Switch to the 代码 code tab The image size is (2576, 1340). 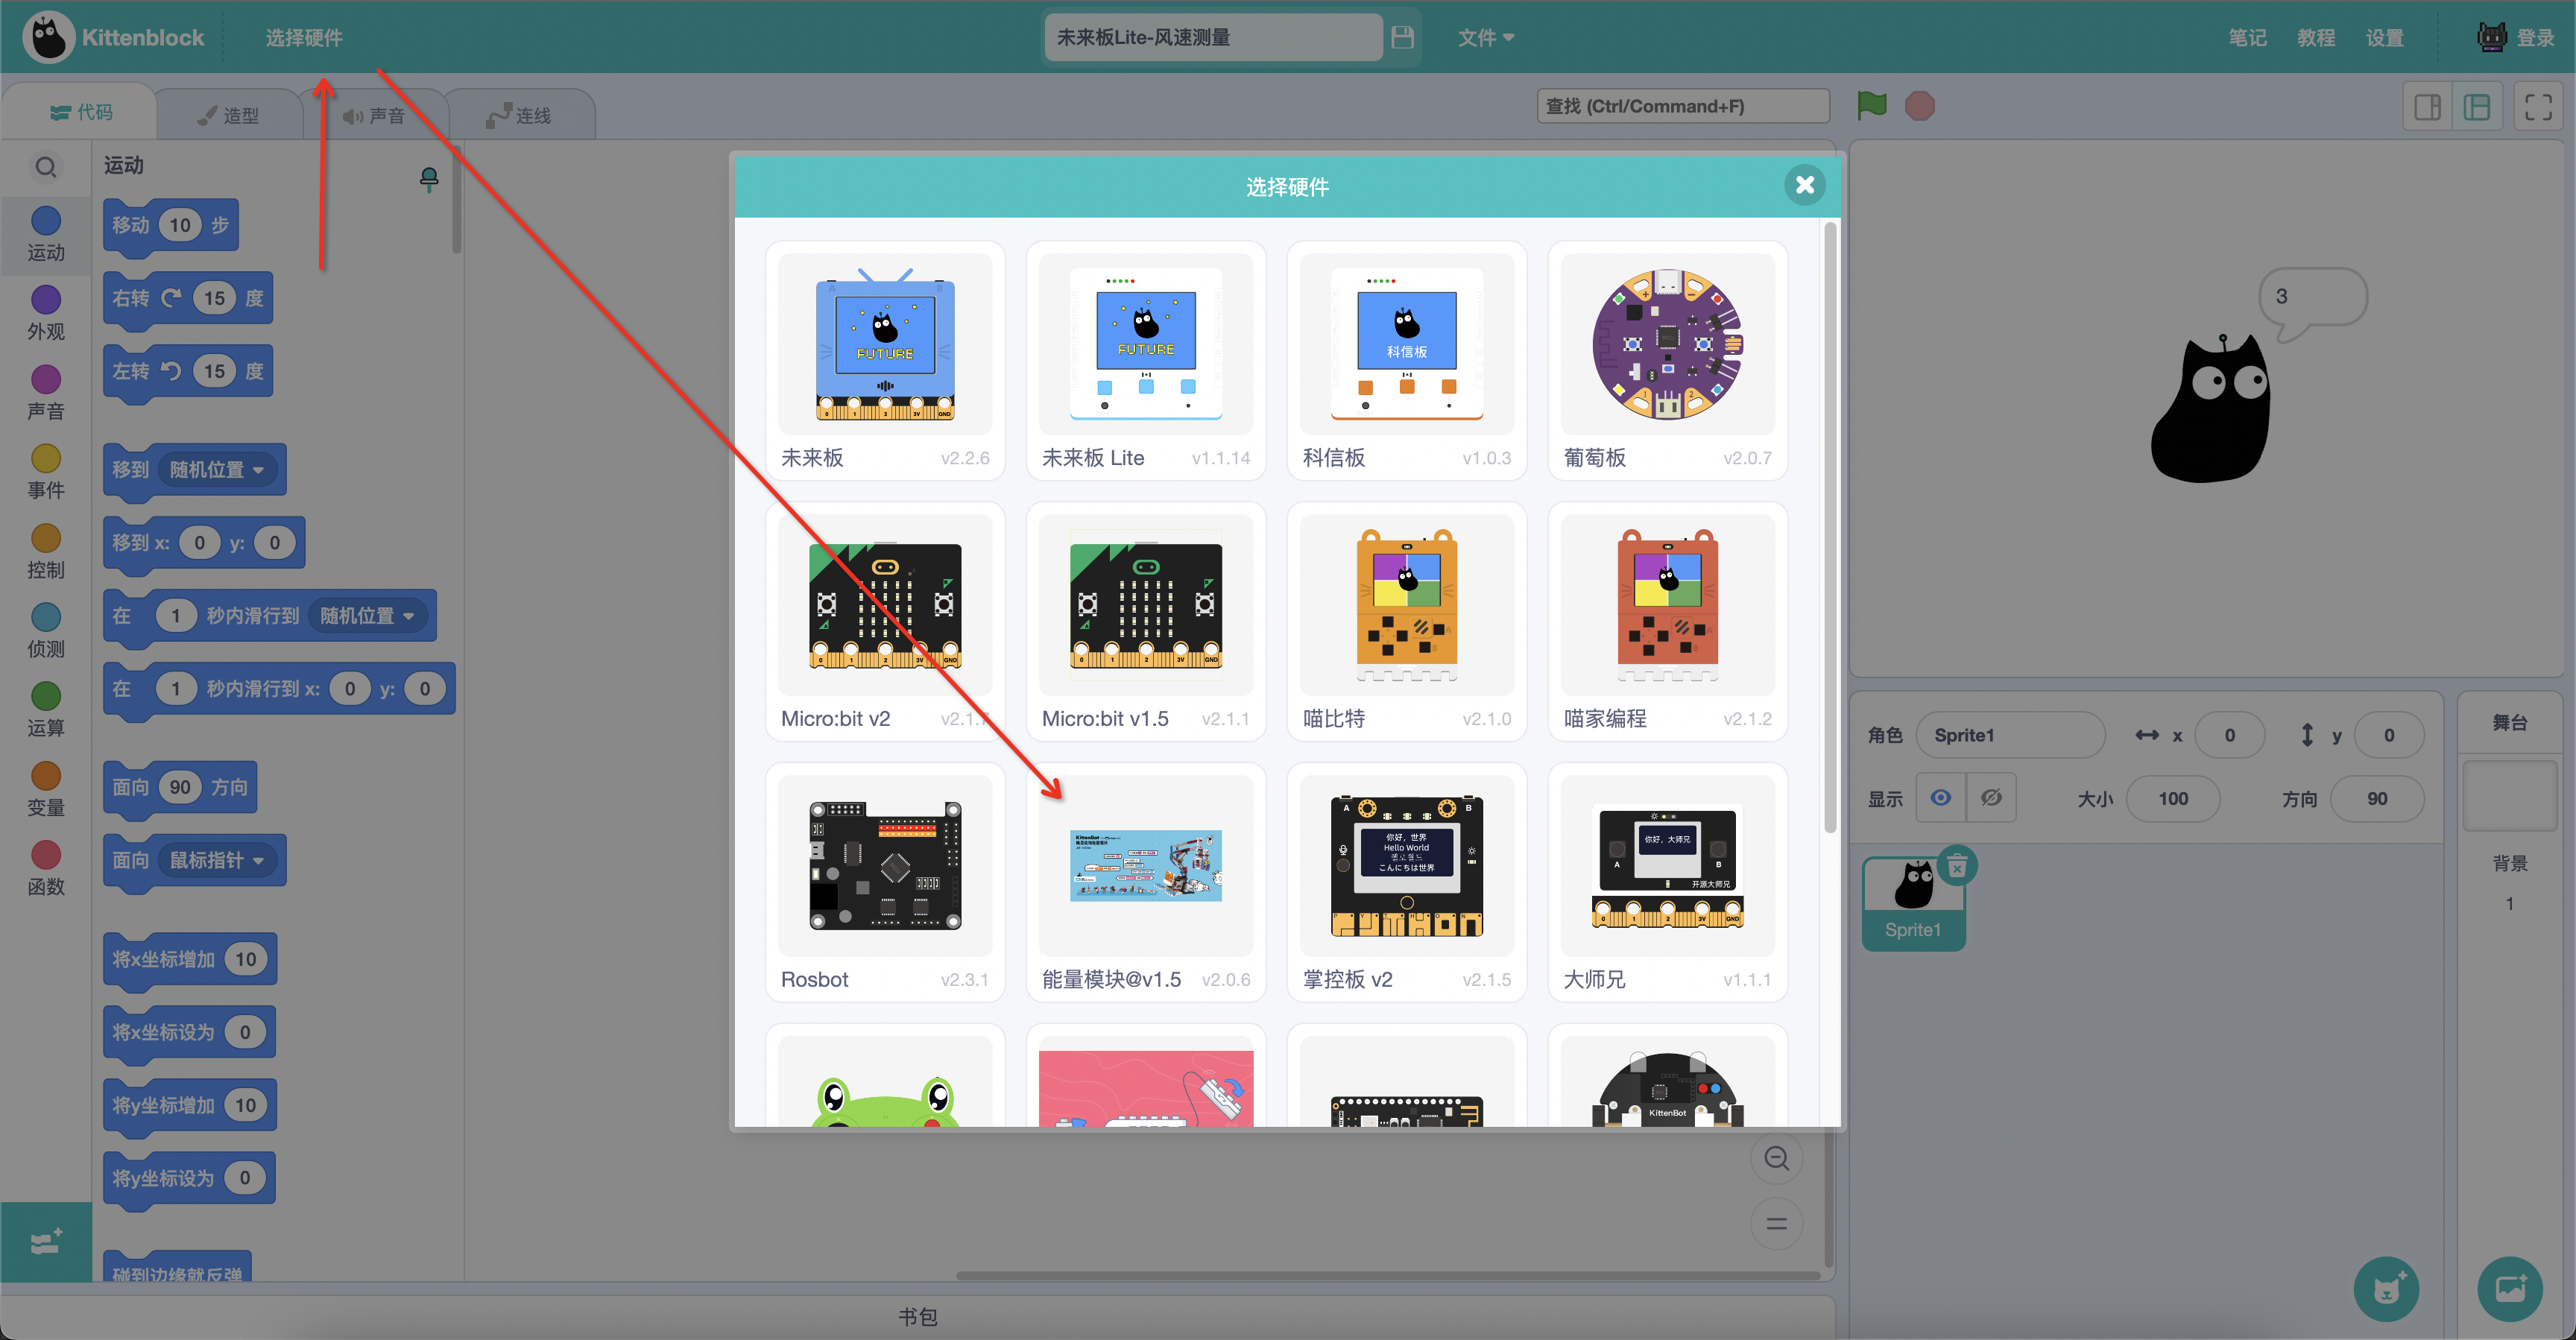point(80,112)
